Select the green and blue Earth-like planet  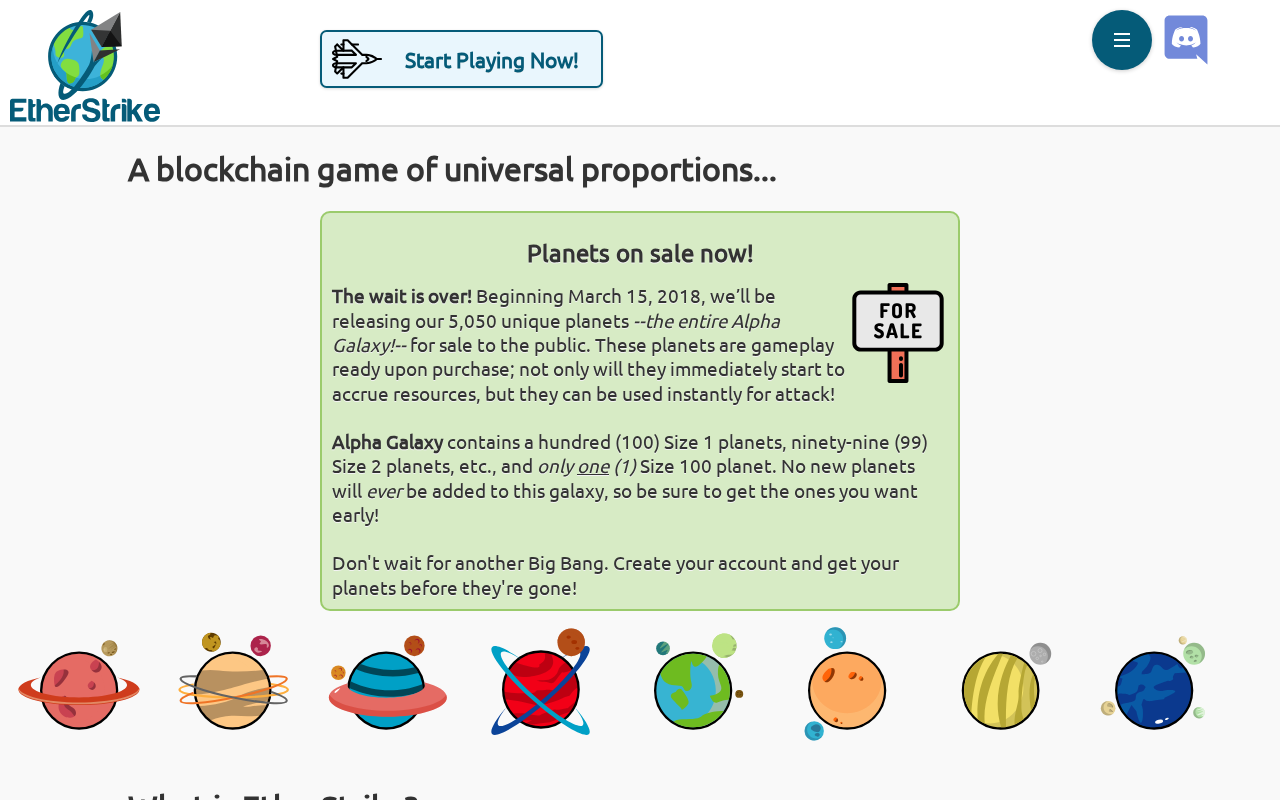[699, 682]
